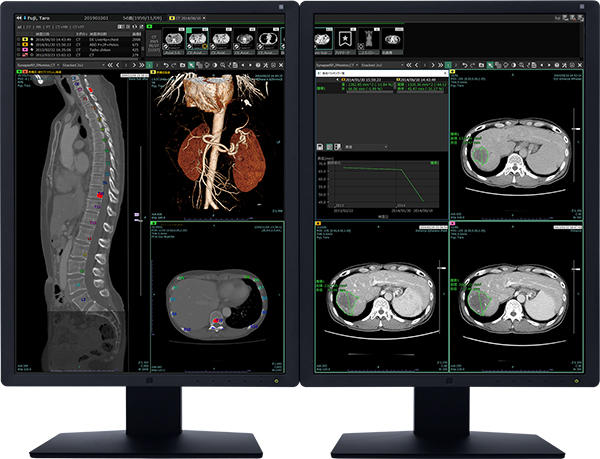Click undo icon in right monitor toolbar

coord(465,65)
